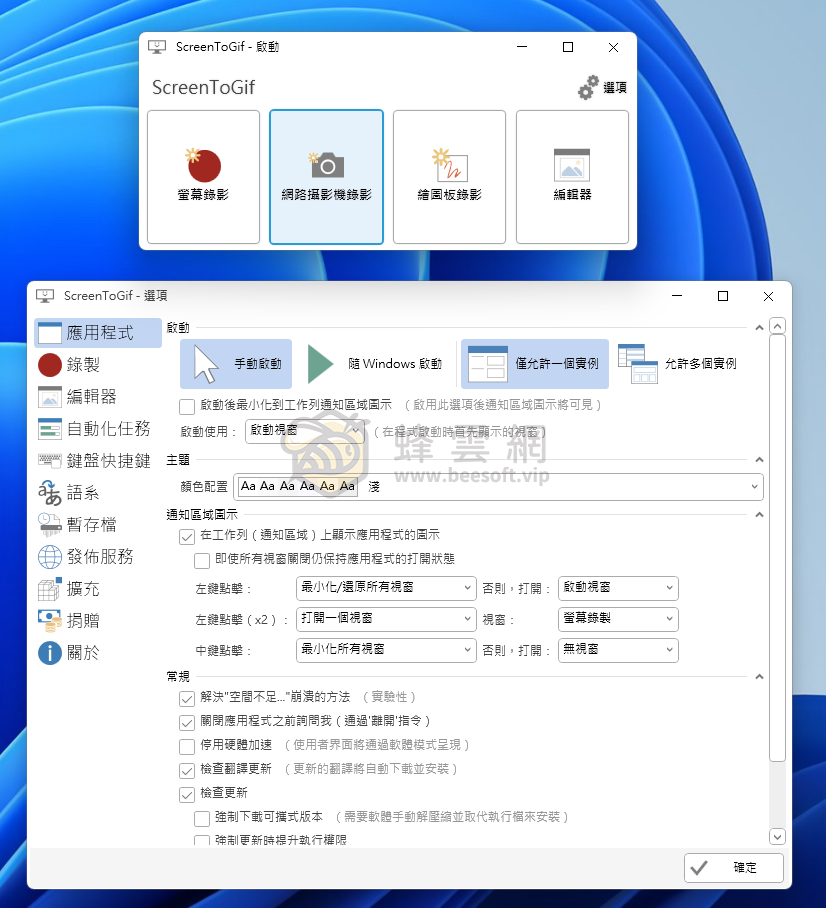The image size is (826, 908).
Task: Open the 編輯器 section in the options sidebar
Action: 98,397
